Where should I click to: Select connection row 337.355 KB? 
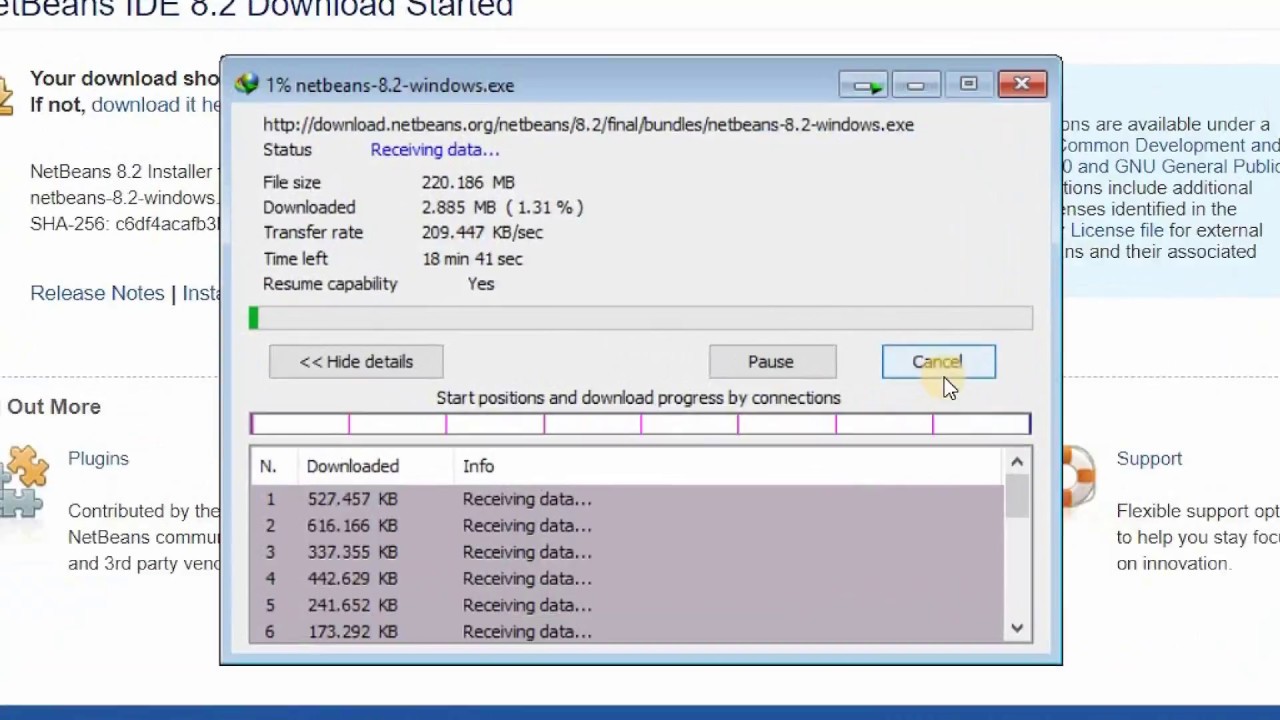(626, 552)
